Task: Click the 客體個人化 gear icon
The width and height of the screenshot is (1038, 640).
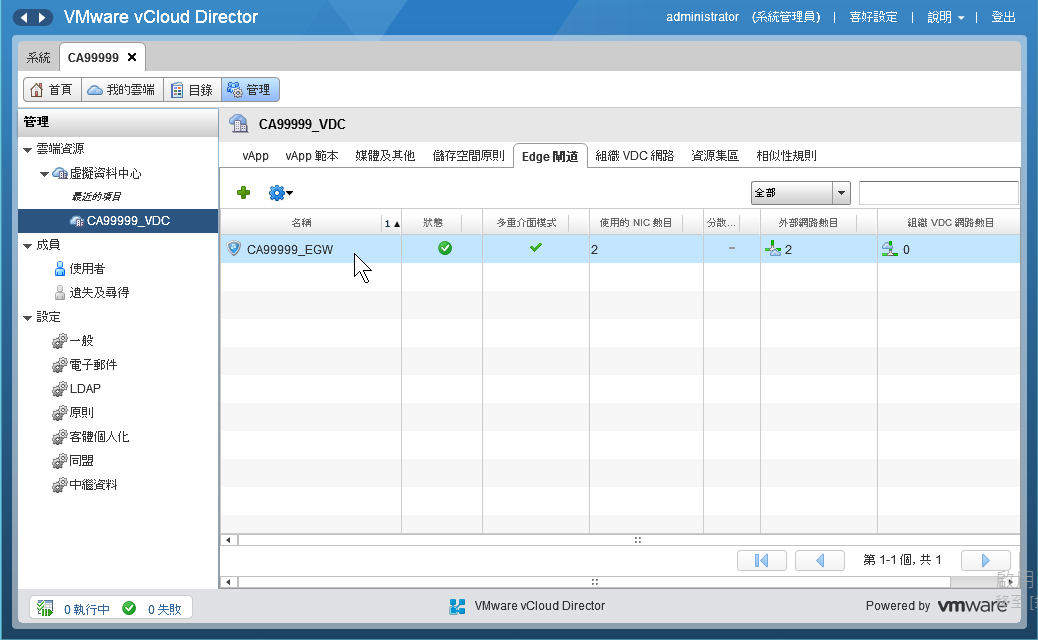Action: coord(60,437)
